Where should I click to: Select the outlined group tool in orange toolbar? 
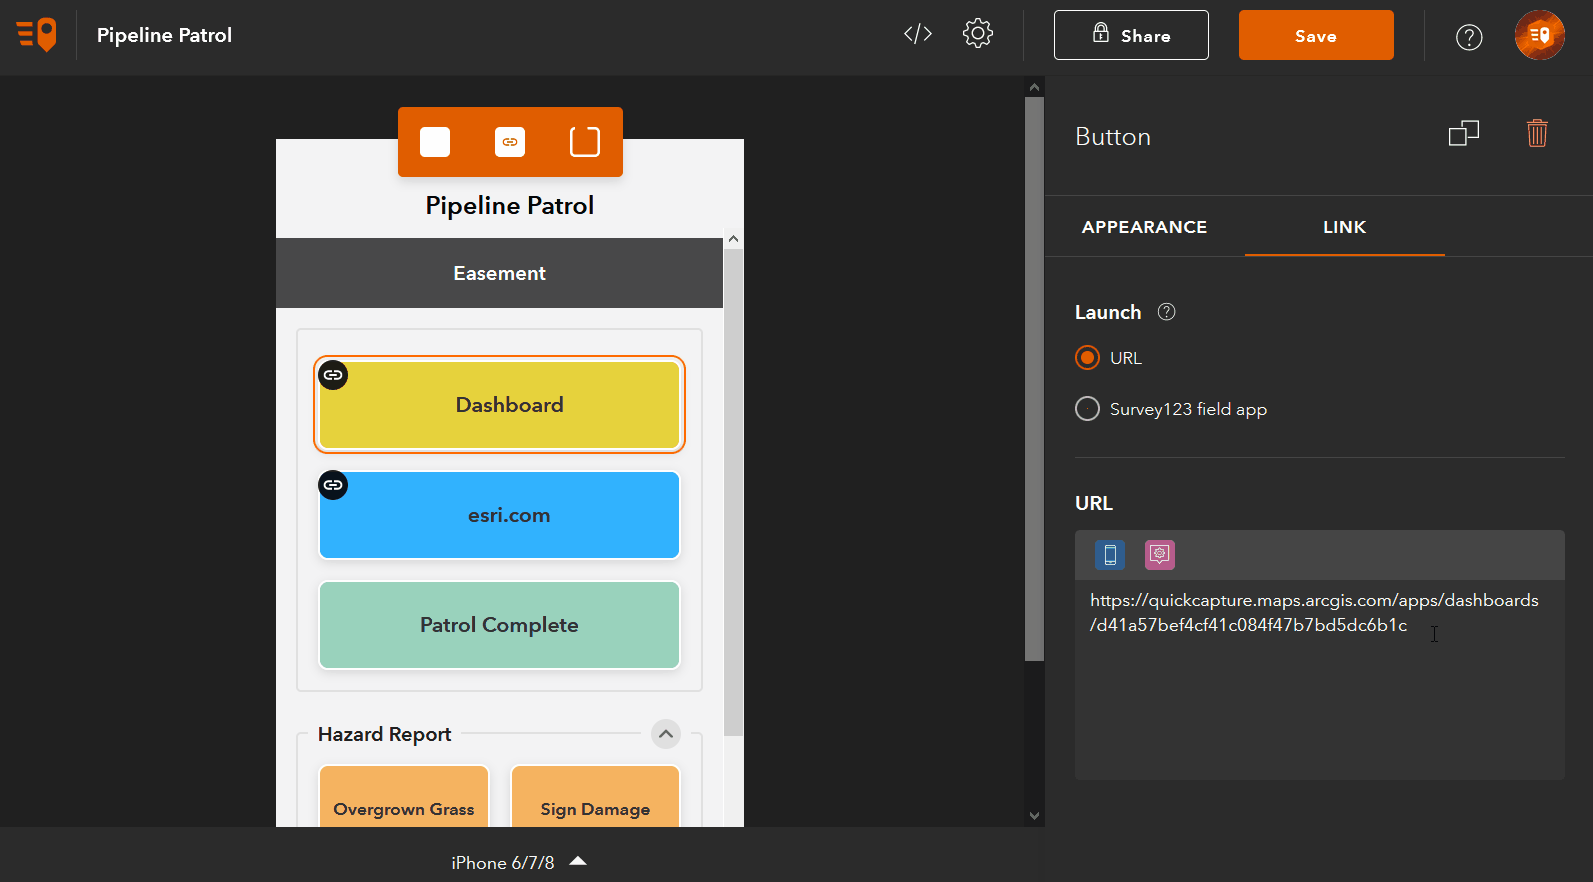click(x=585, y=142)
